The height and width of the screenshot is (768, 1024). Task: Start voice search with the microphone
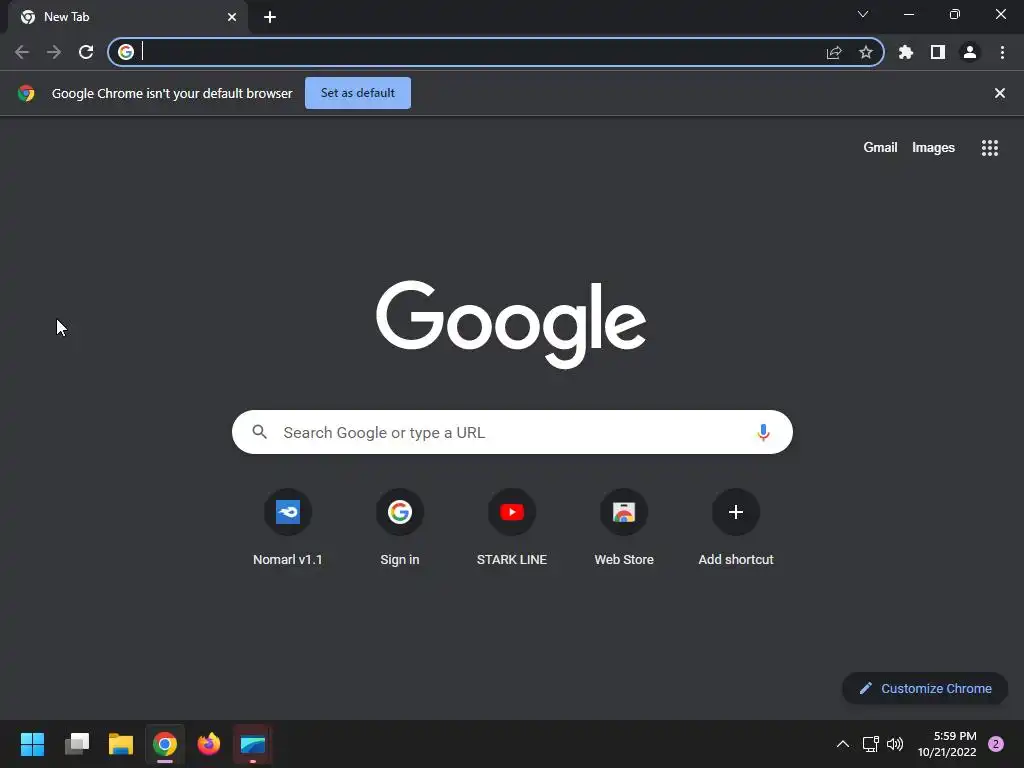763,432
